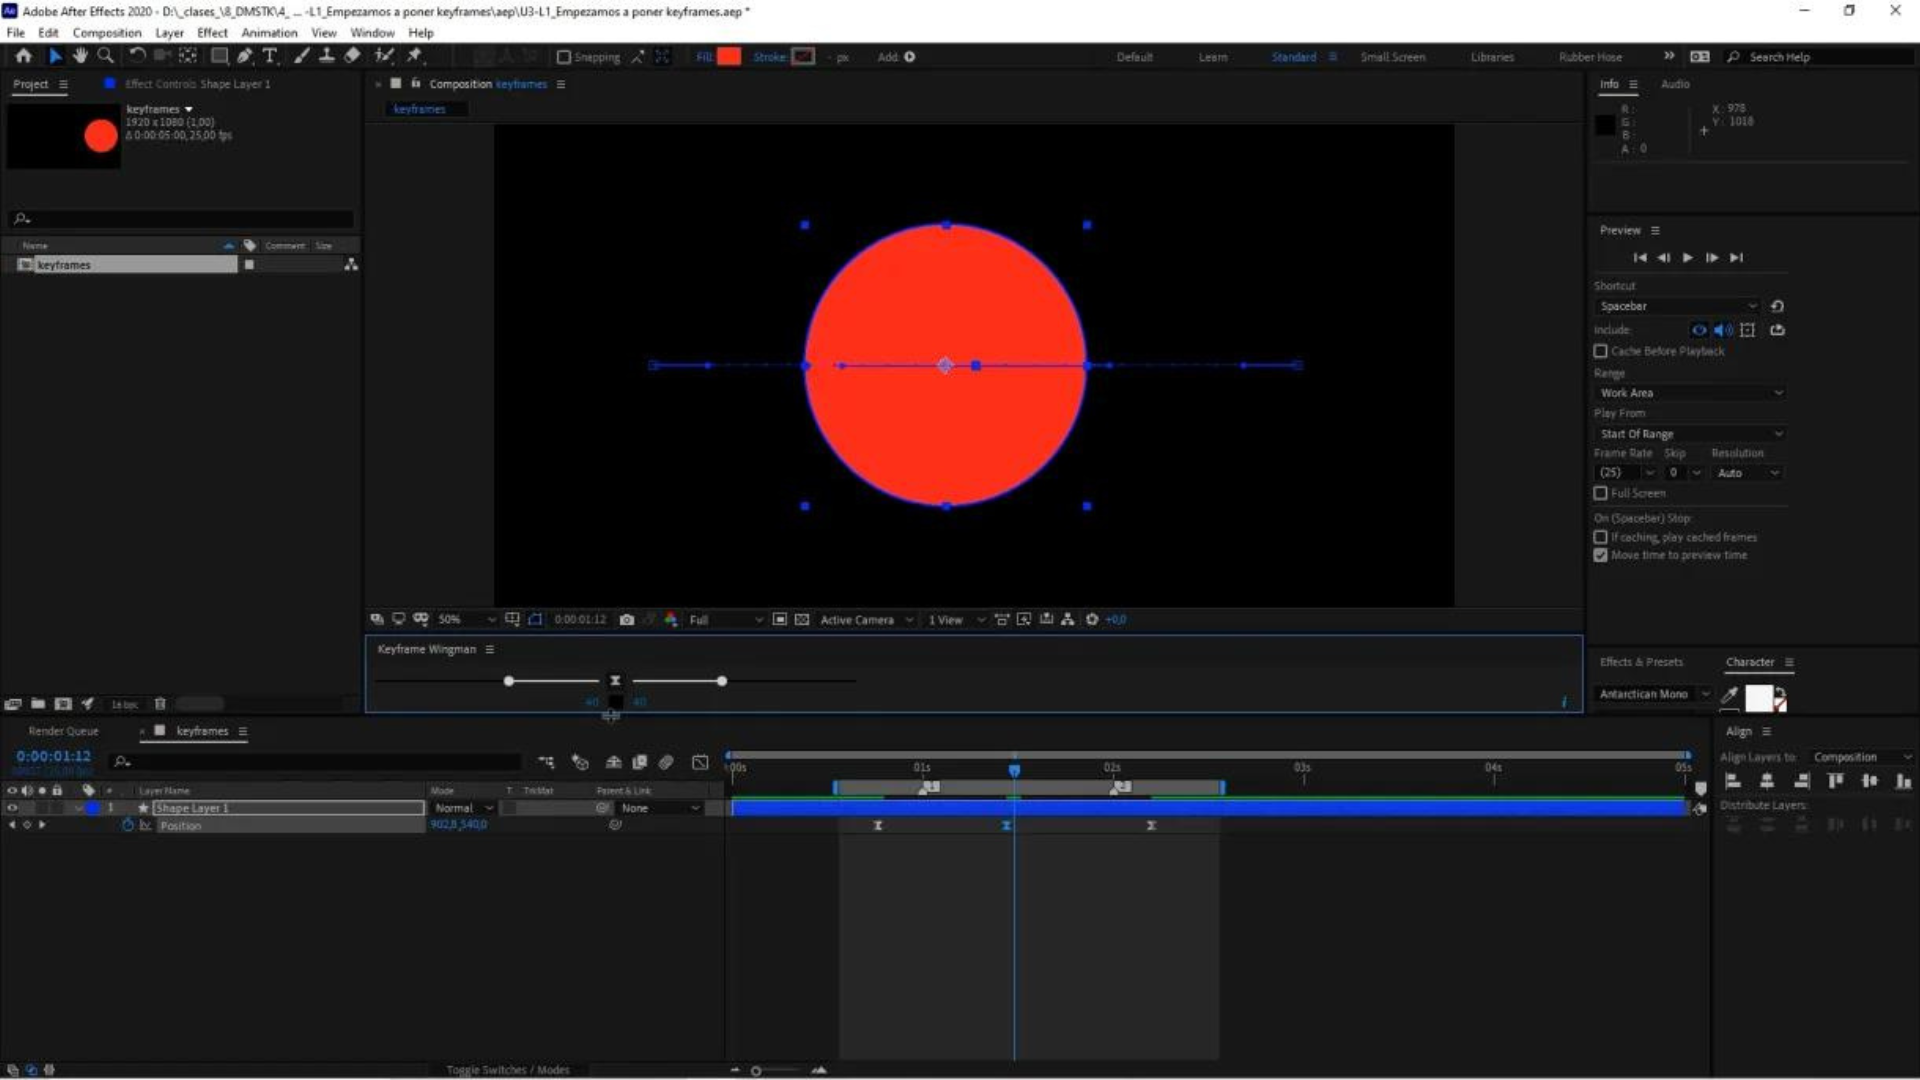Screen dimensions: 1920x1080
Task: Select the Pen tool
Action: [x=245, y=56]
